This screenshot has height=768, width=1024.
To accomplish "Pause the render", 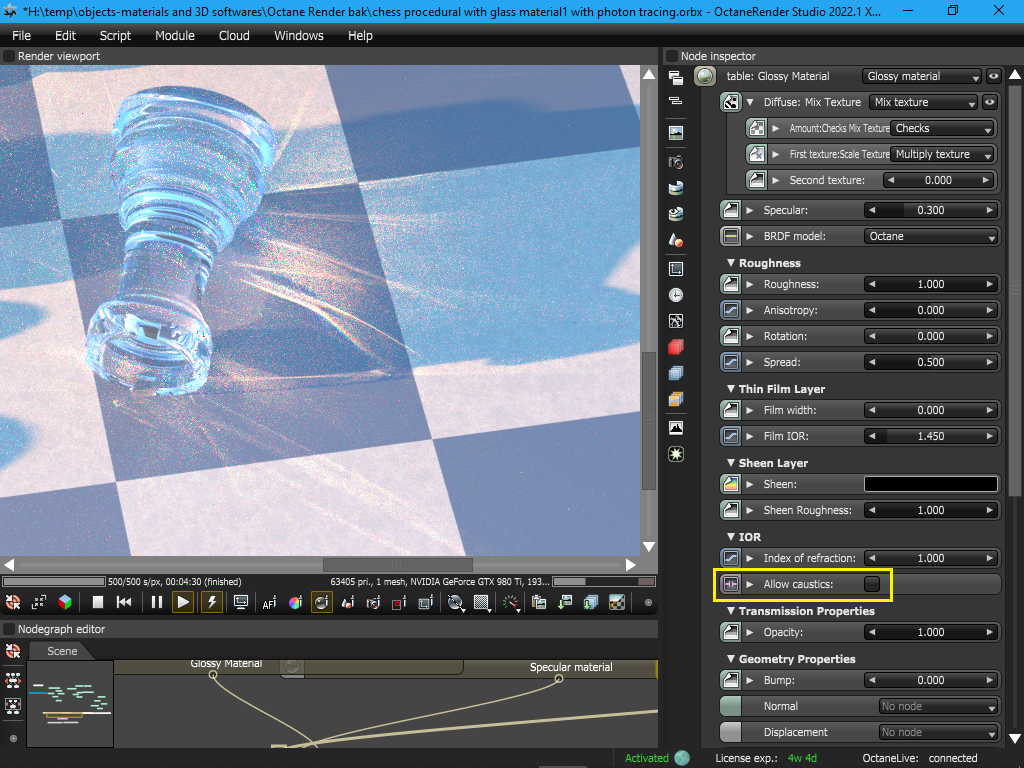I will tap(157, 602).
